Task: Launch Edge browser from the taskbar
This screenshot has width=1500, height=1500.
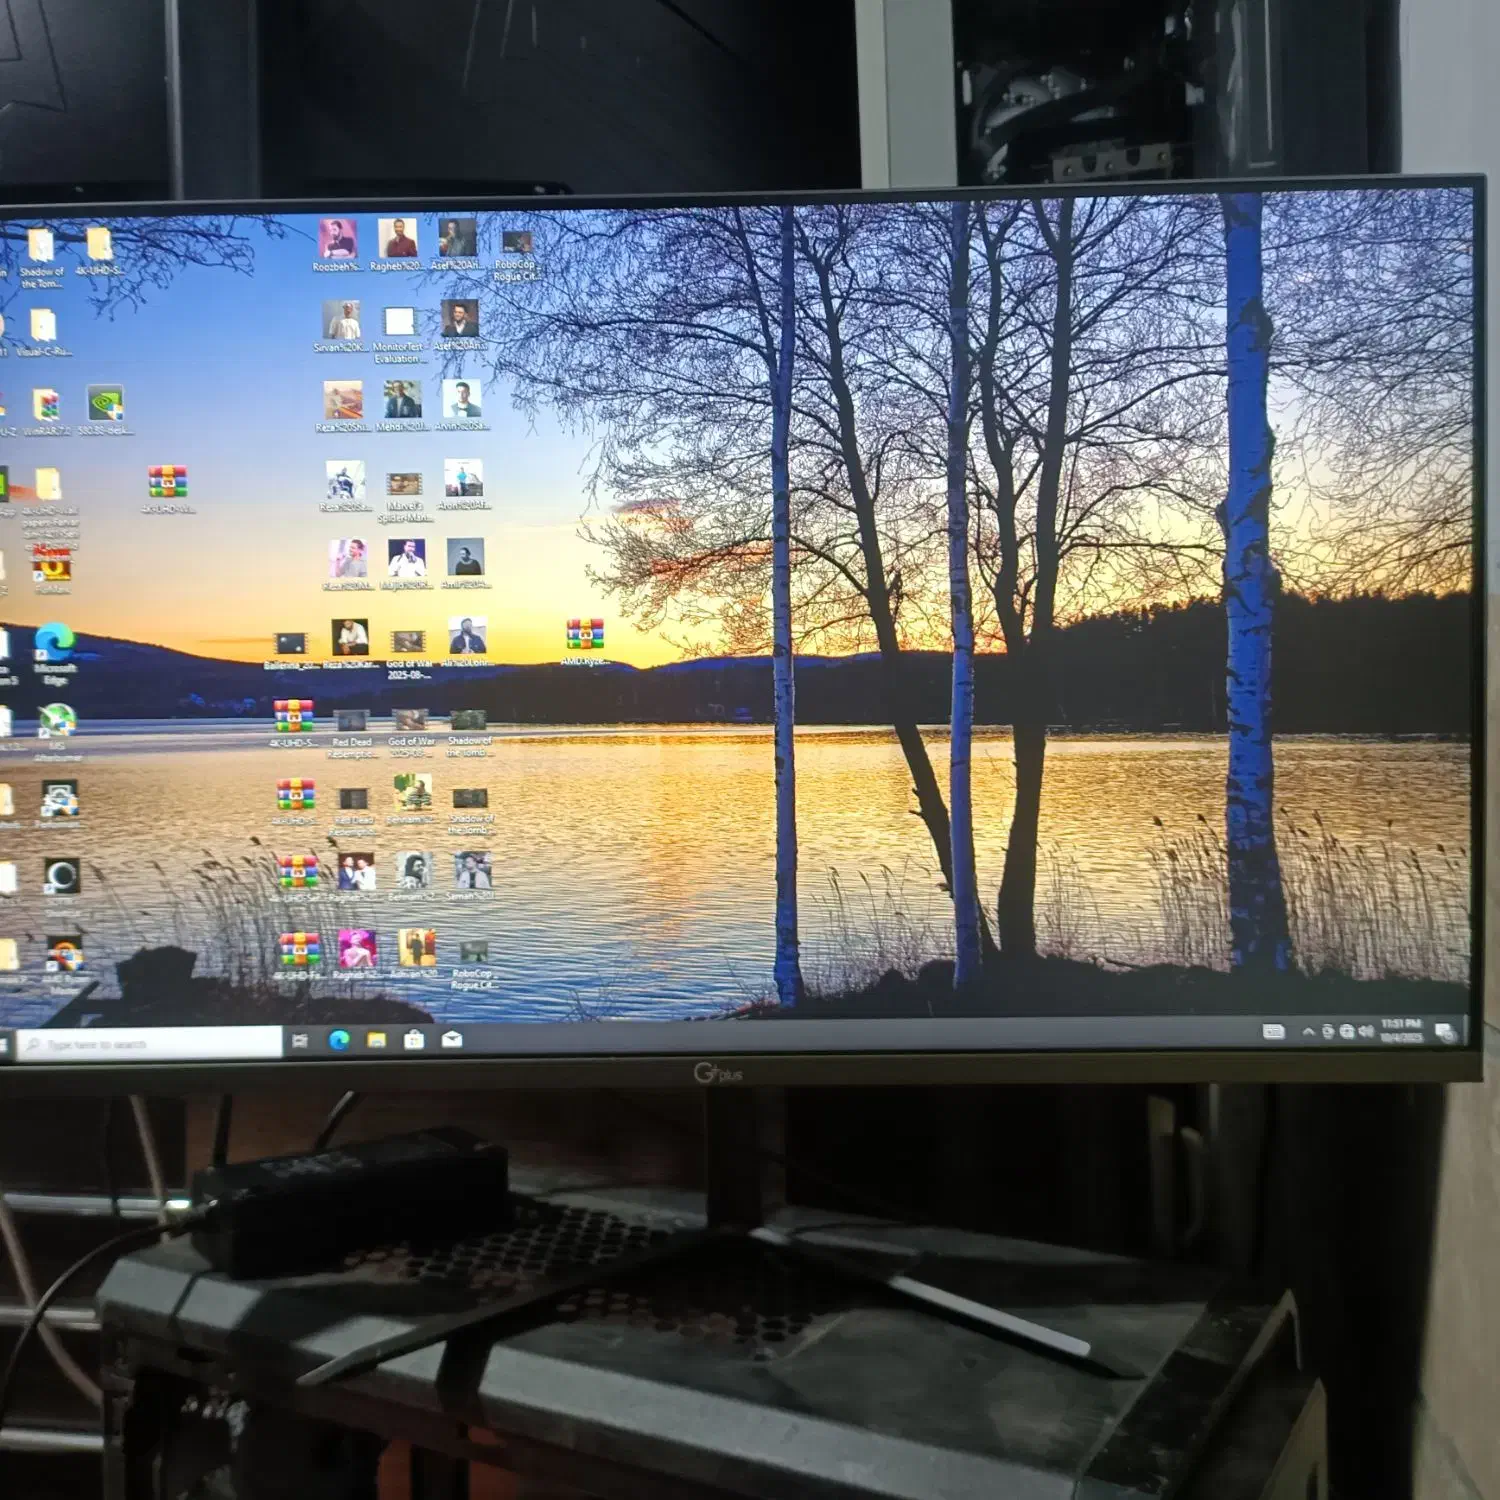Action: (x=340, y=1041)
